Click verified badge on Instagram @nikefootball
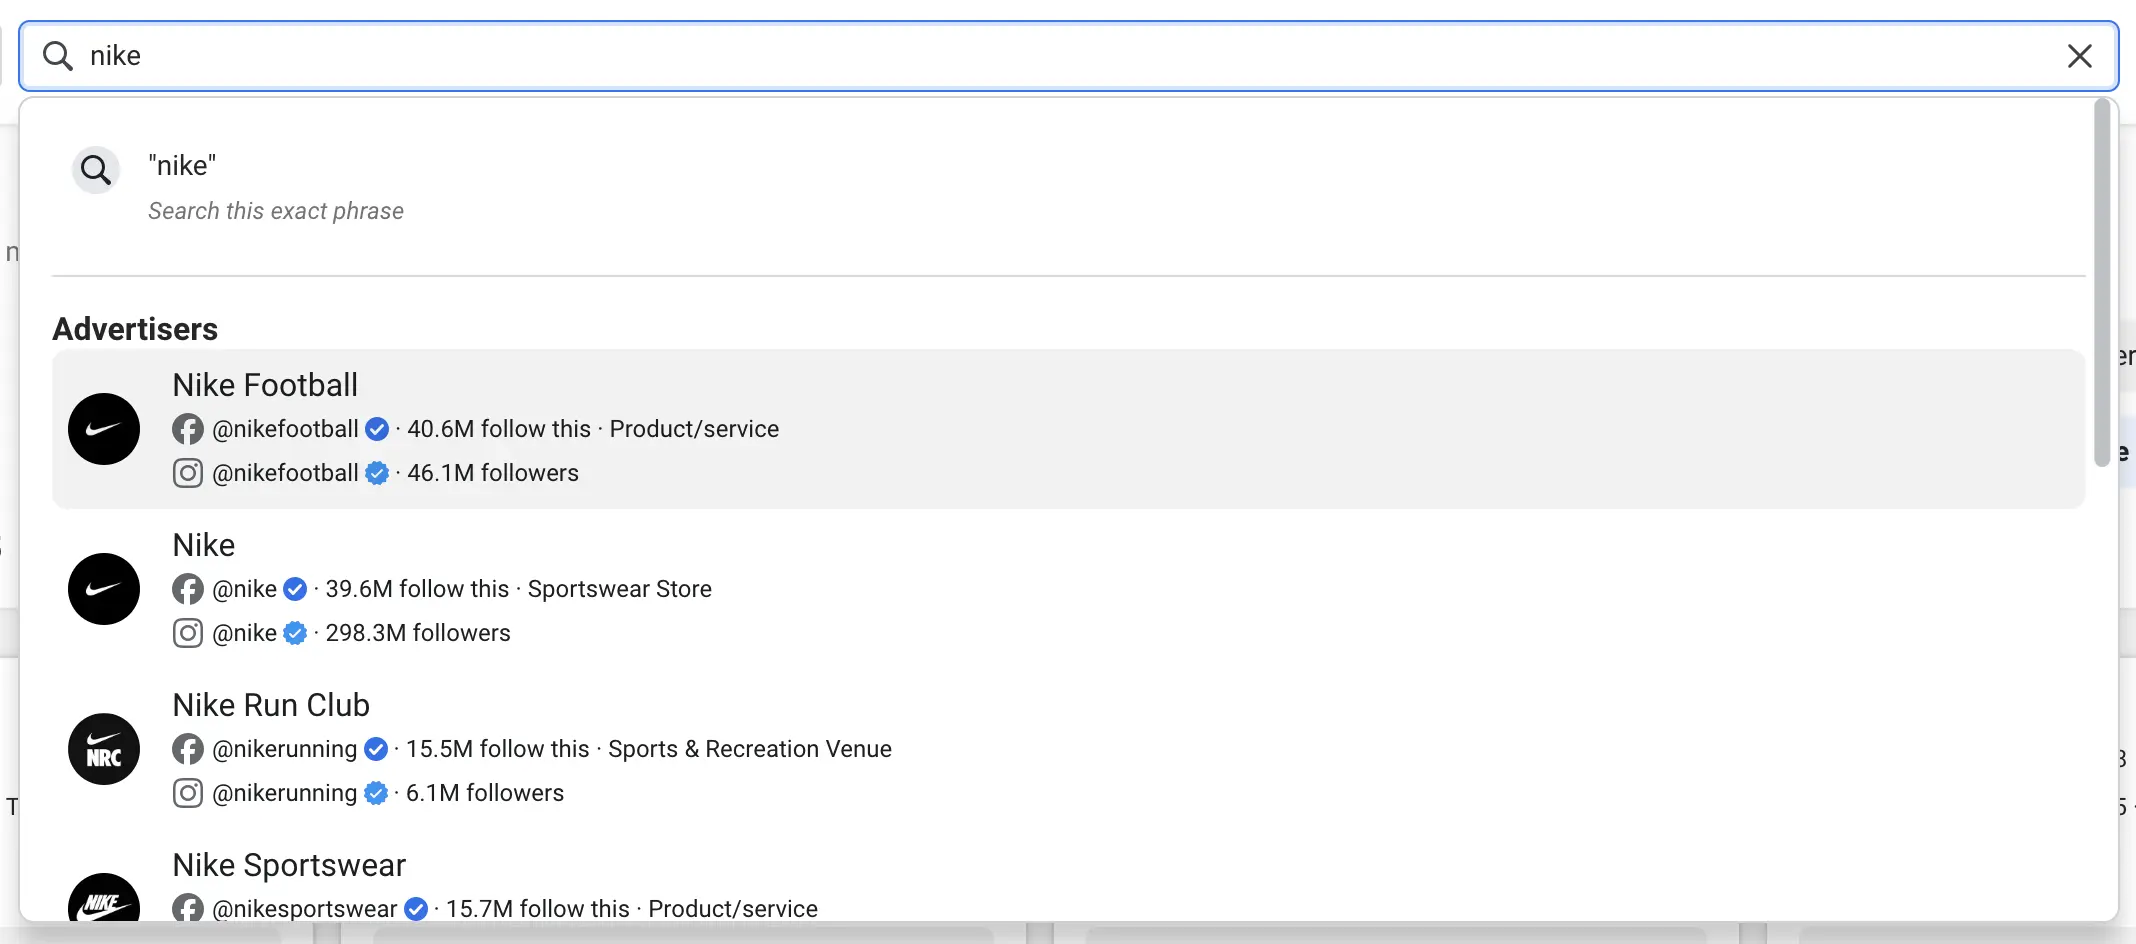 (x=377, y=473)
